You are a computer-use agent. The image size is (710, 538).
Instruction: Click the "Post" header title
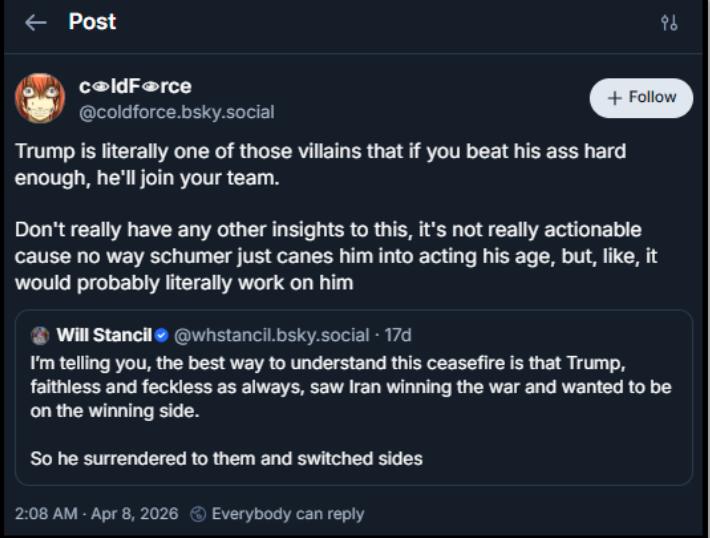pos(92,22)
